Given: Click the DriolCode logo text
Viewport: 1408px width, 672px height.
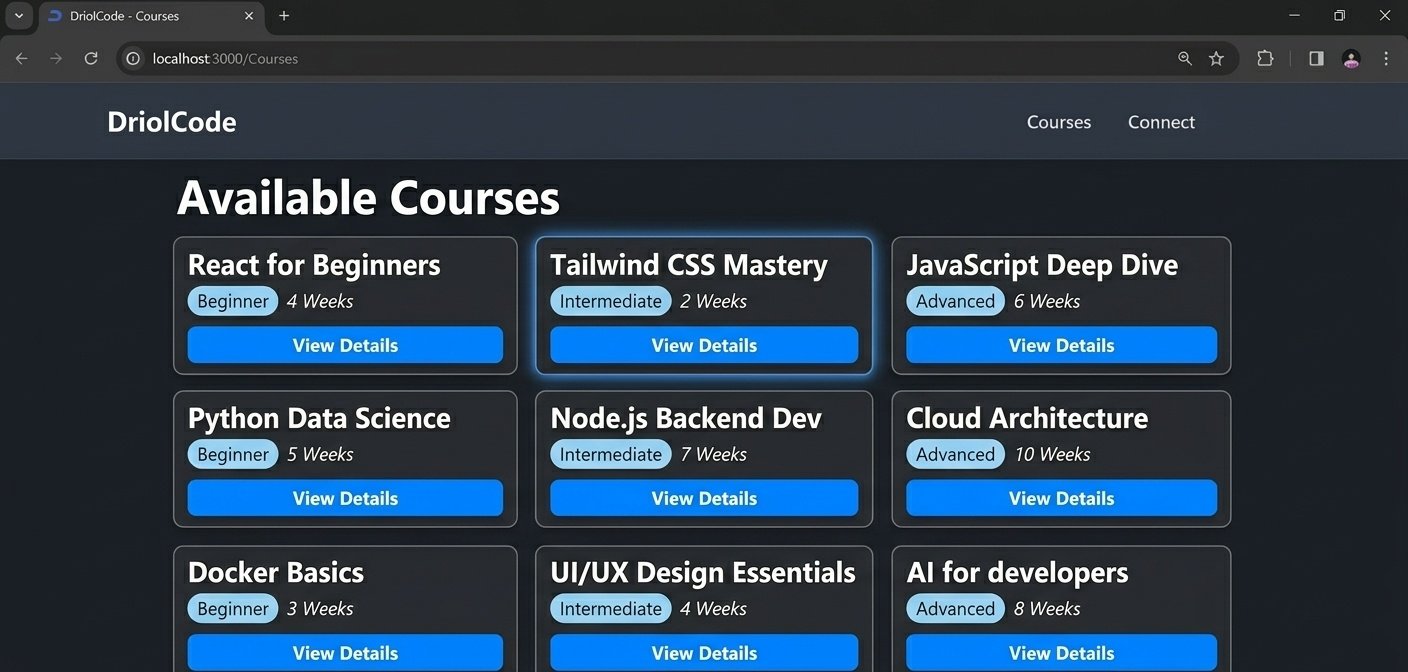Looking at the screenshot, I should tap(172, 122).
